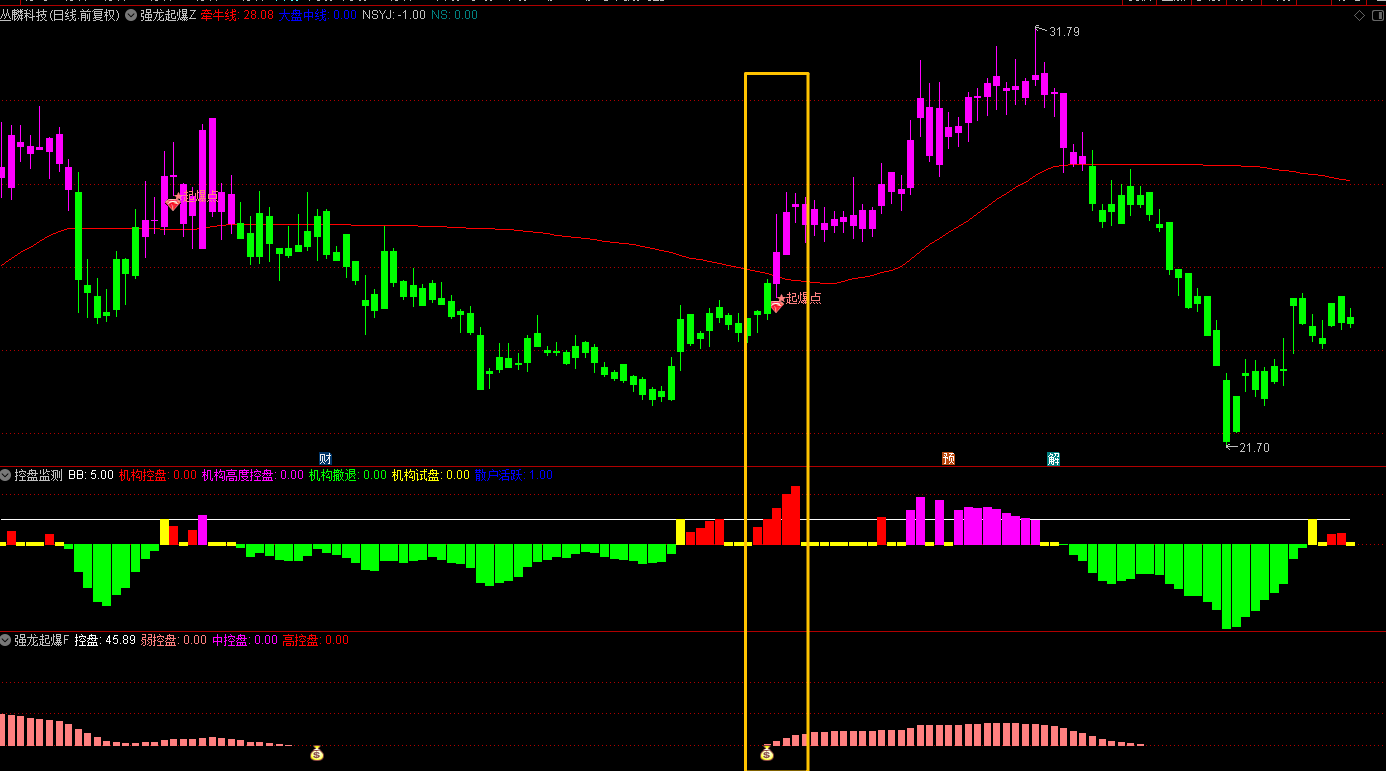Click the 起爆点 signal icon inside yellow box
Viewport: 1386px width, 771px height.
pyautogui.click(x=776, y=306)
